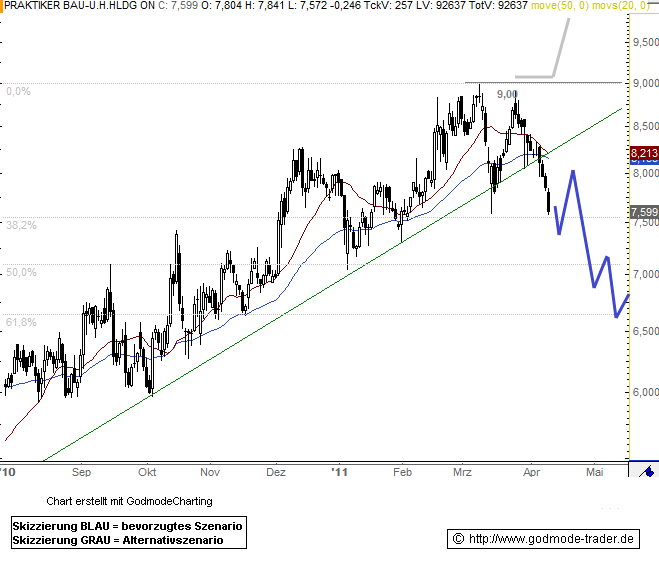Click the C: 7,599 close value
This screenshot has width=659, height=561.
click(x=178, y=5)
